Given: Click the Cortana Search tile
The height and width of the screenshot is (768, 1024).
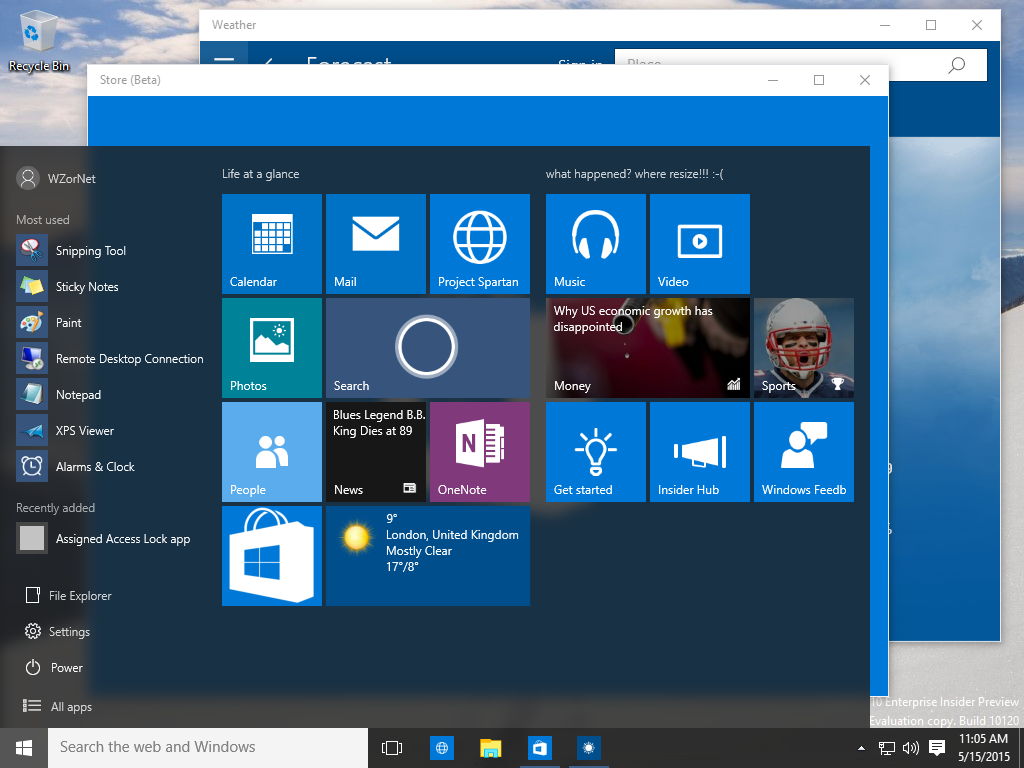Looking at the screenshot, I should (x=428, y=347).
